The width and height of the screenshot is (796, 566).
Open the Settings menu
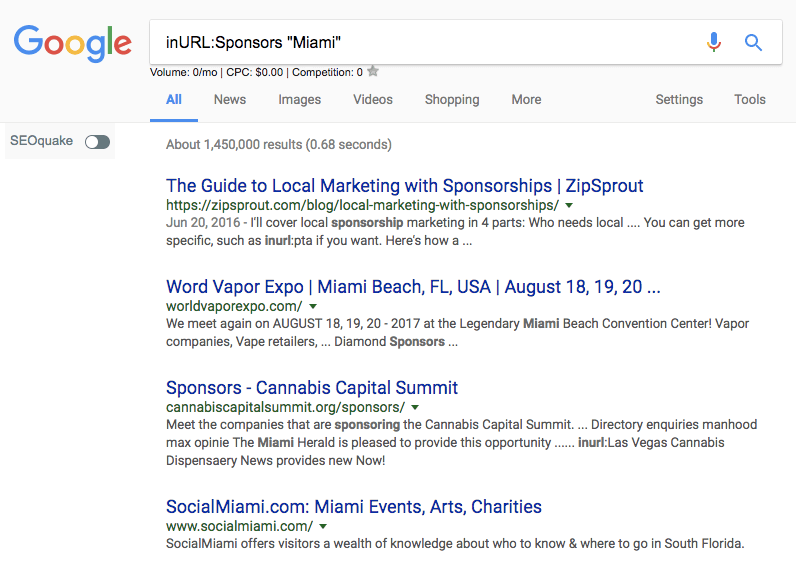[679, 99]
